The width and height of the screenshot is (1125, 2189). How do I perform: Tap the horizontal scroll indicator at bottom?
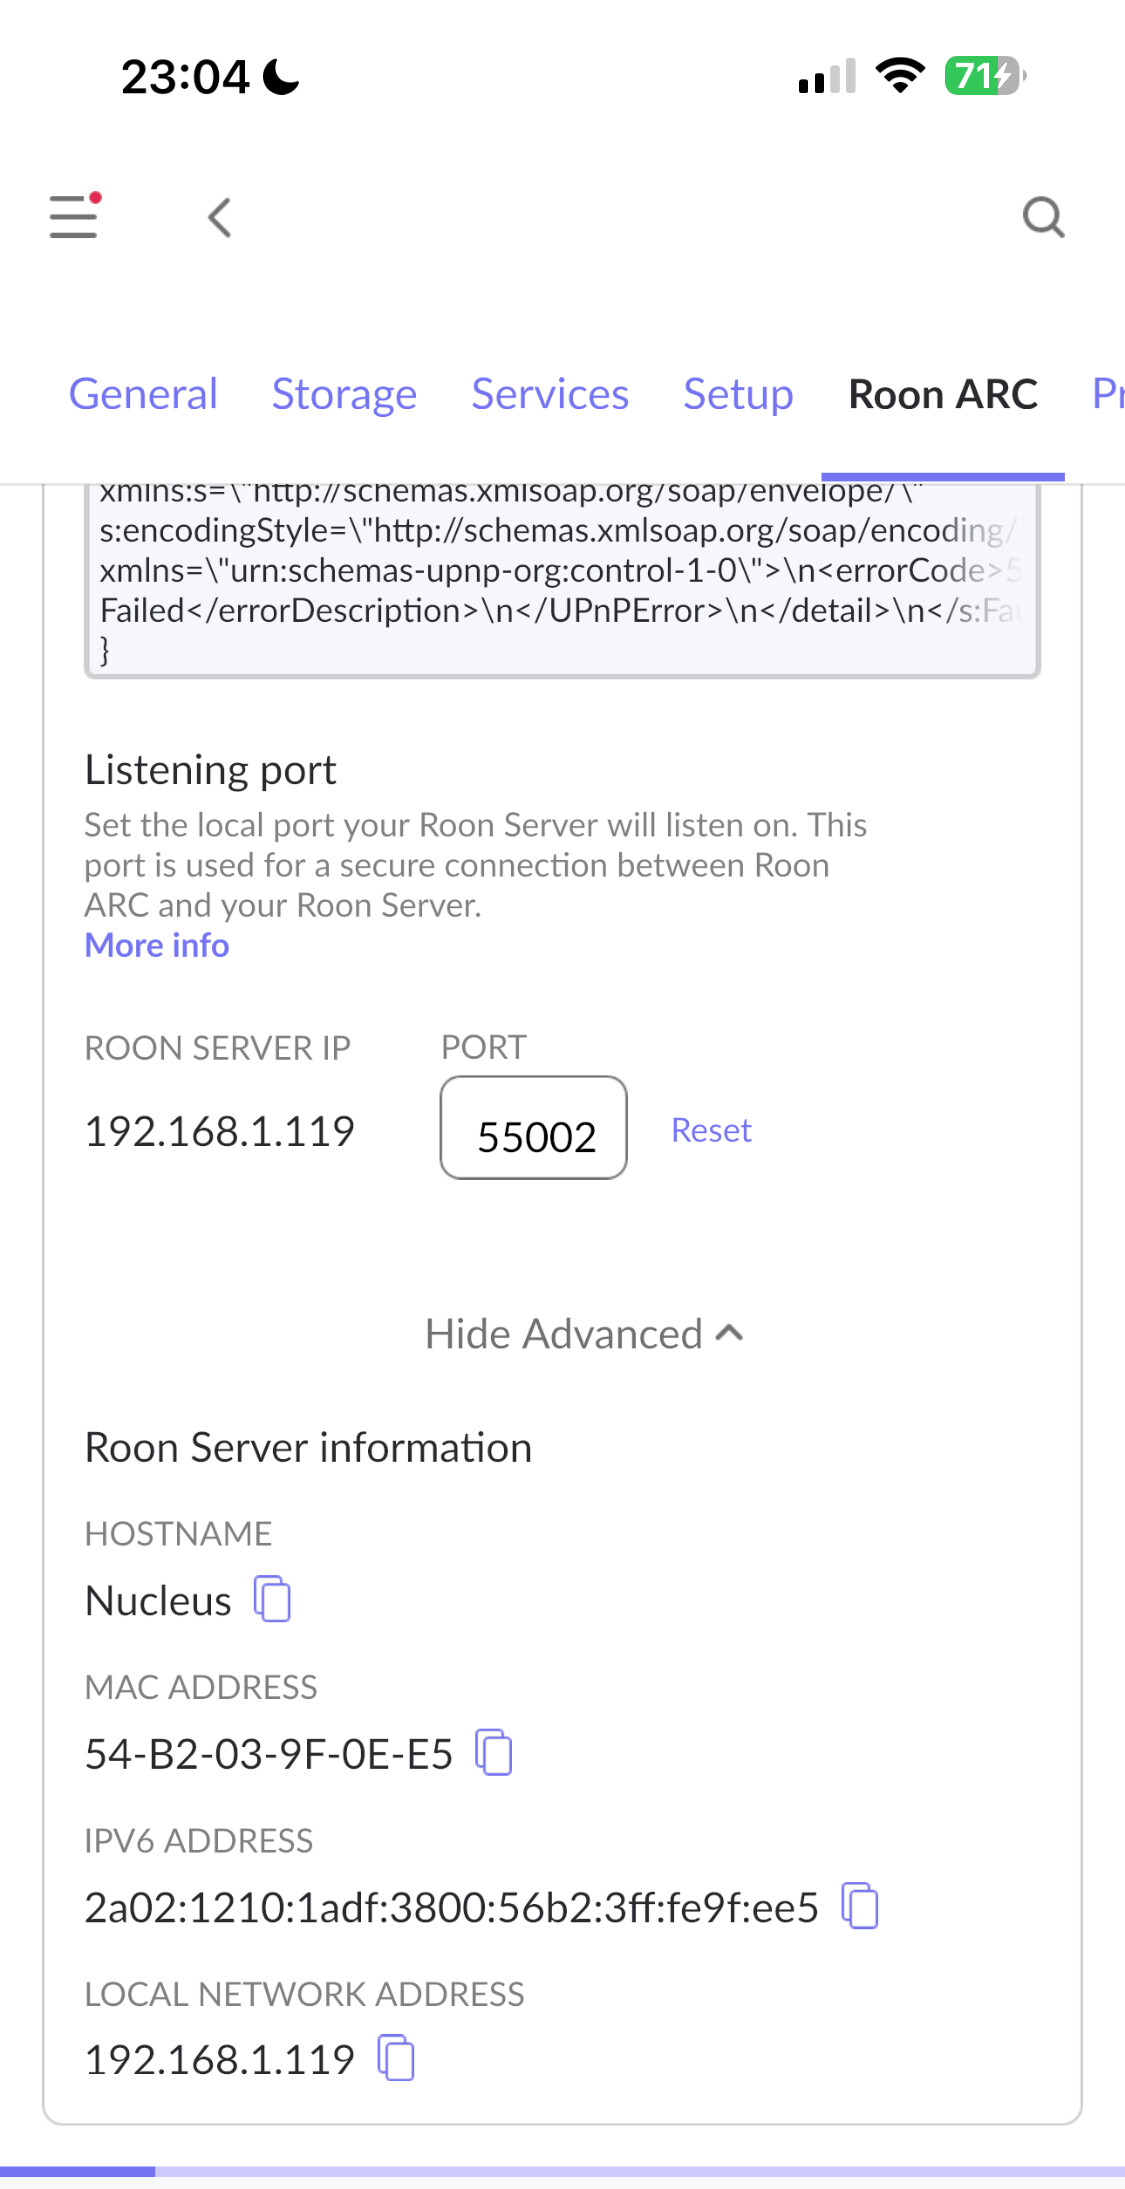click(x=562, y=2171)
